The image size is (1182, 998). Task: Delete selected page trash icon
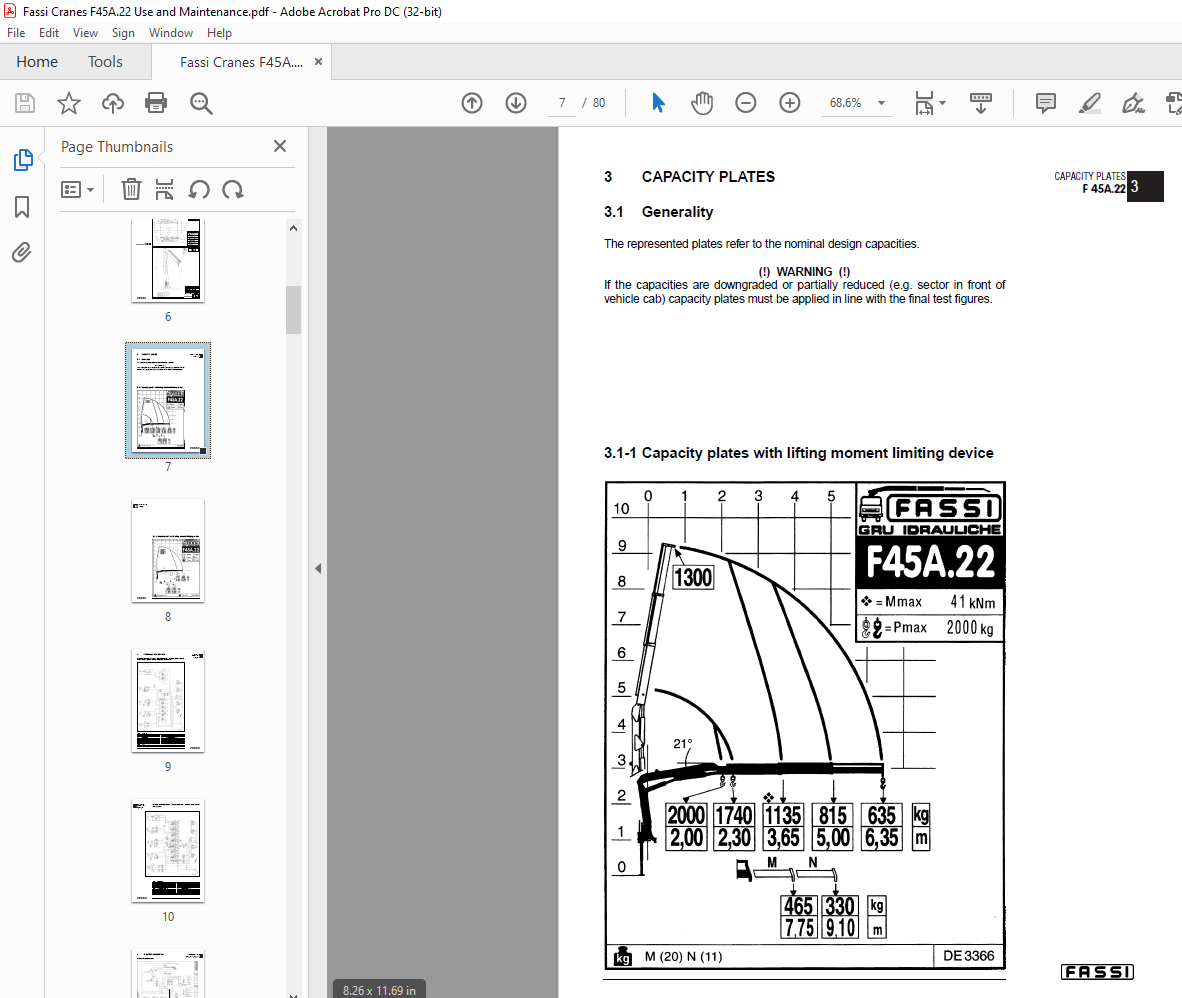pos(131,189)
